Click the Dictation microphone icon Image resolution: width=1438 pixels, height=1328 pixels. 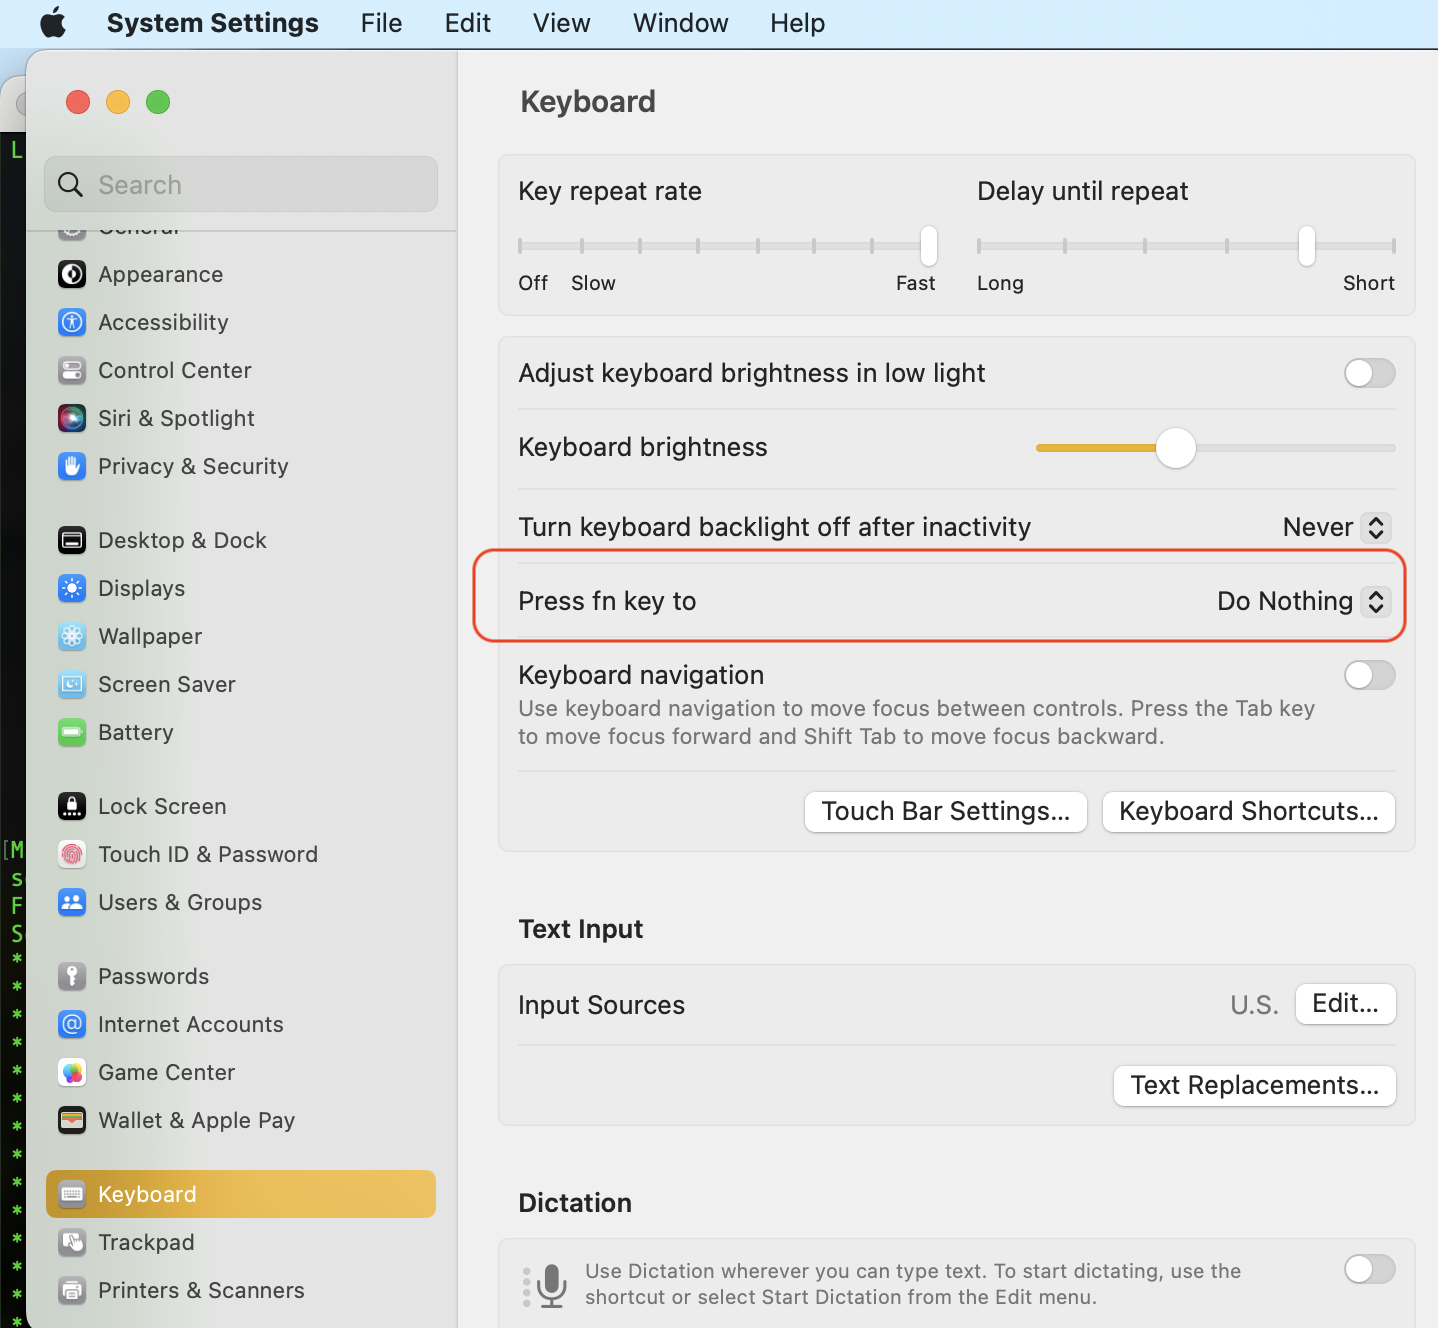pos(552,1285)
